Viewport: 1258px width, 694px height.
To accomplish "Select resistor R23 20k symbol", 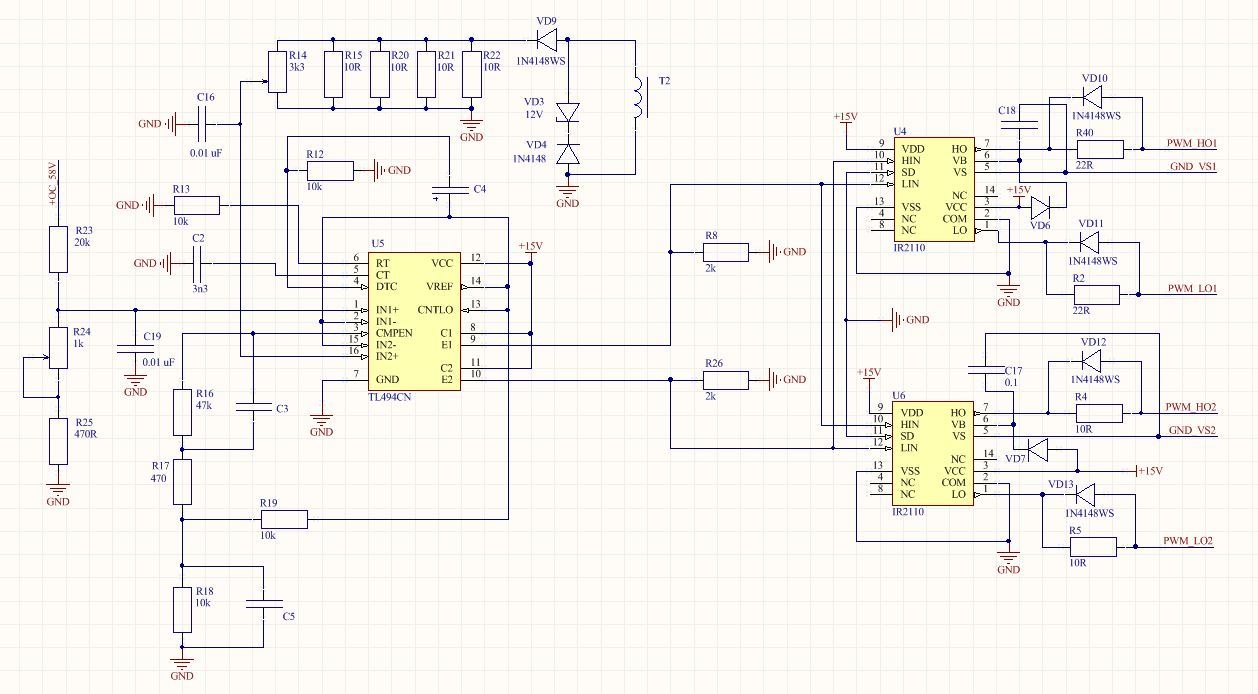I will tap(58, 249).
